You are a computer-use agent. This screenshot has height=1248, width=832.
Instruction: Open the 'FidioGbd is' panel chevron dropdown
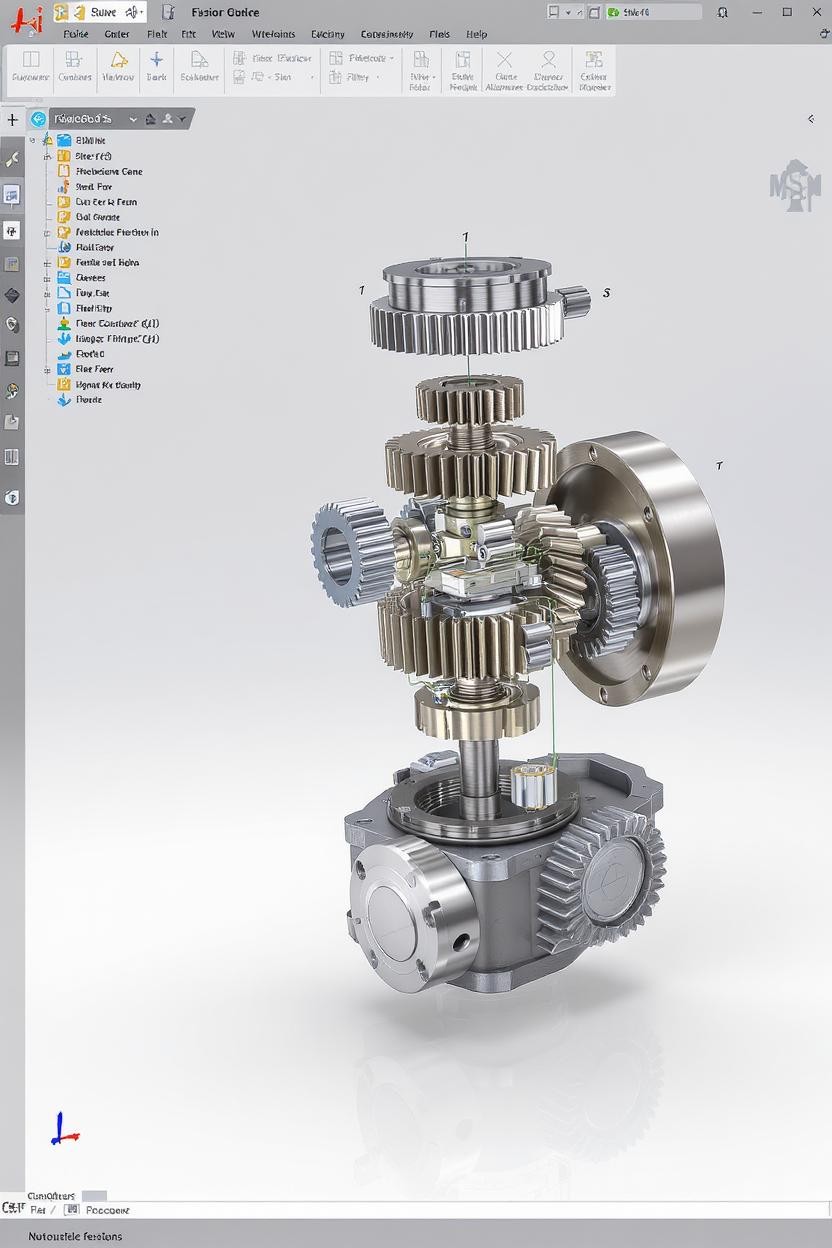[132, 119]
